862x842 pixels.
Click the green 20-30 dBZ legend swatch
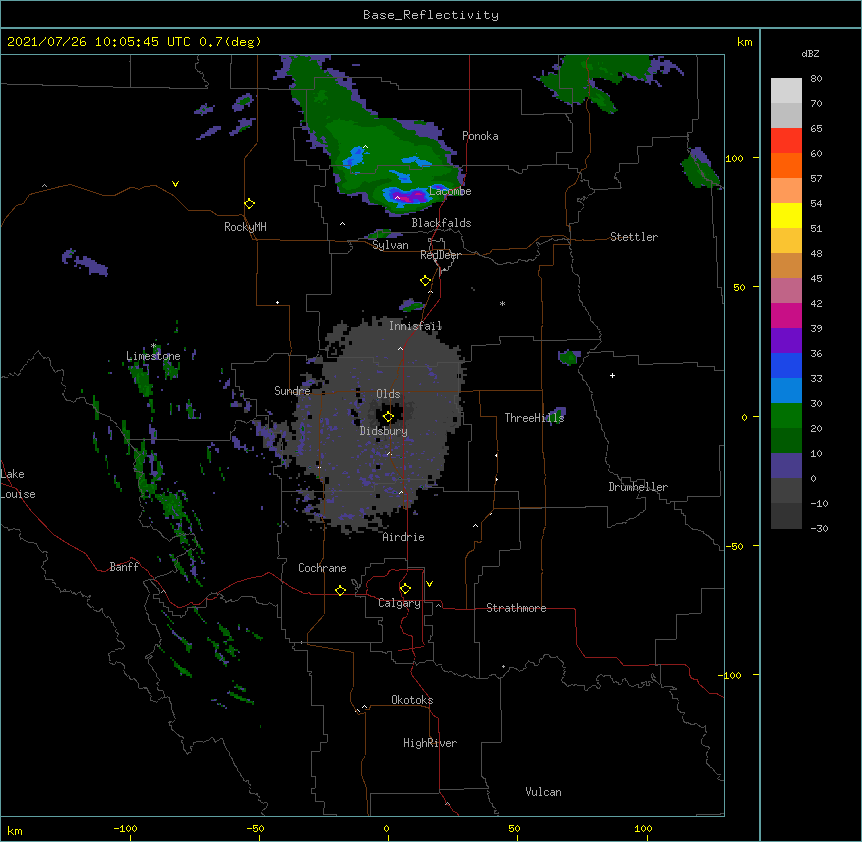tap(786, 416)
